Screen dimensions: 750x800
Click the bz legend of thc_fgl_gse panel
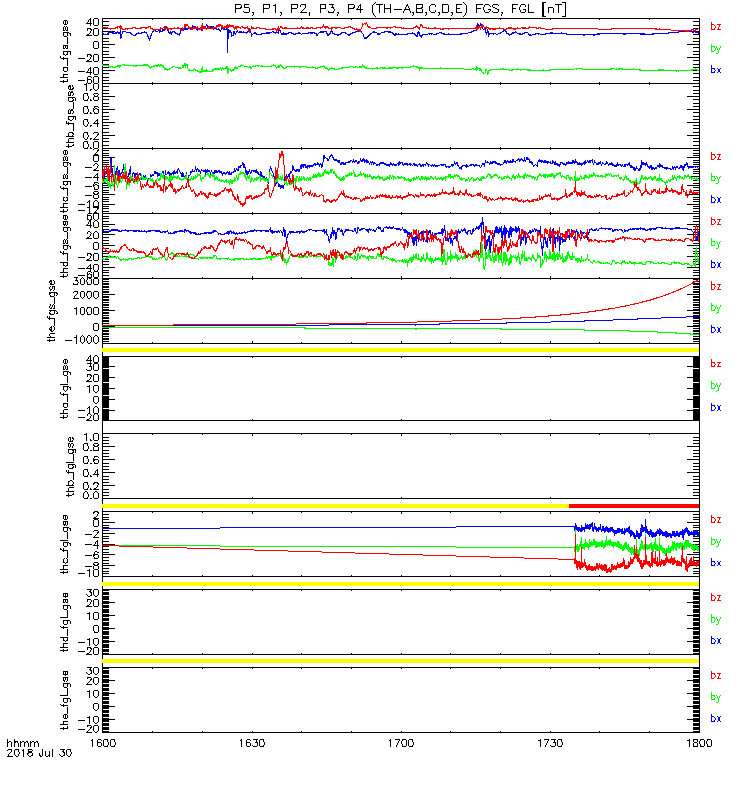[716, 519]
